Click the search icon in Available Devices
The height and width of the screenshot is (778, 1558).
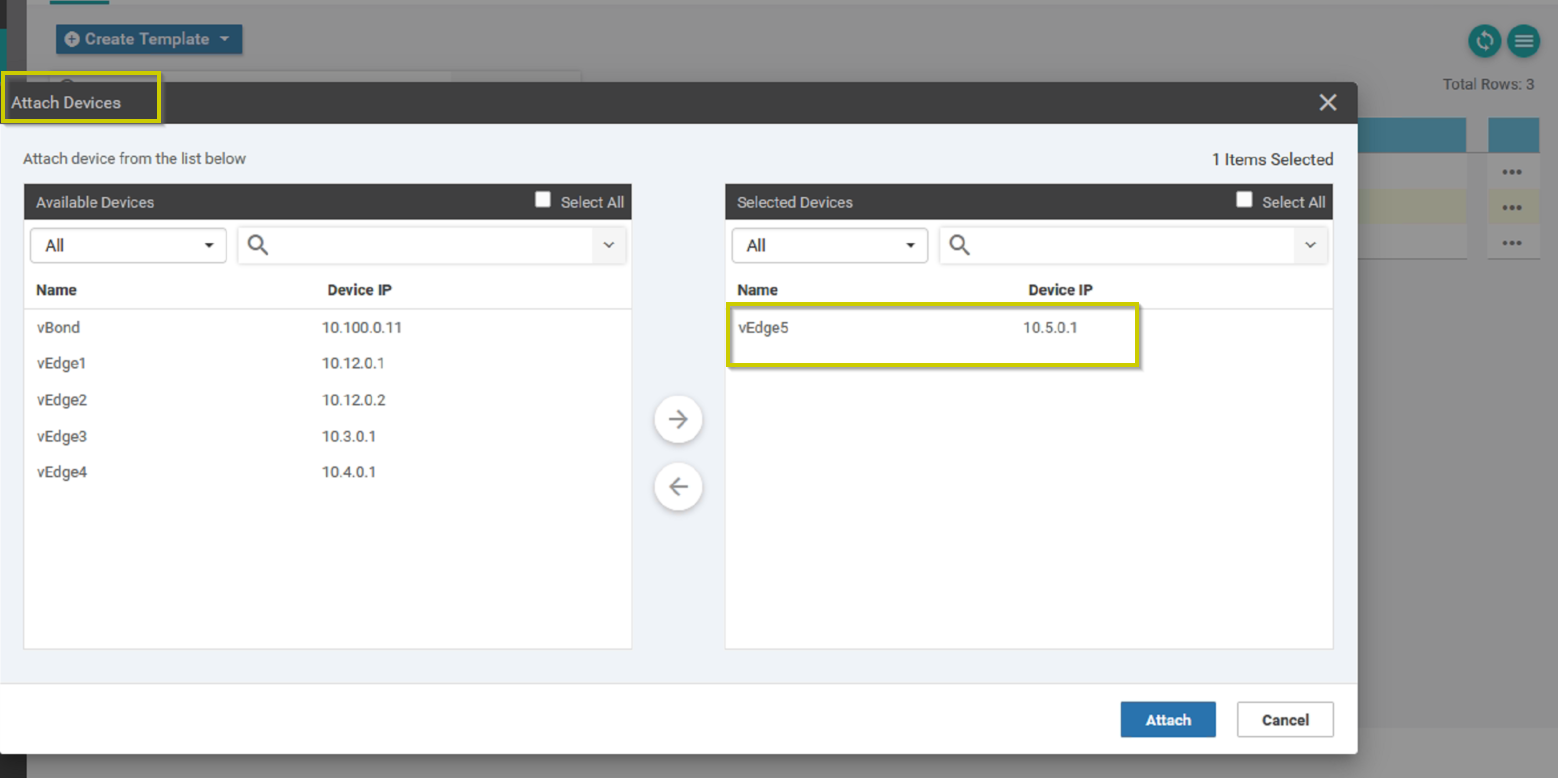tap(258, 245)
